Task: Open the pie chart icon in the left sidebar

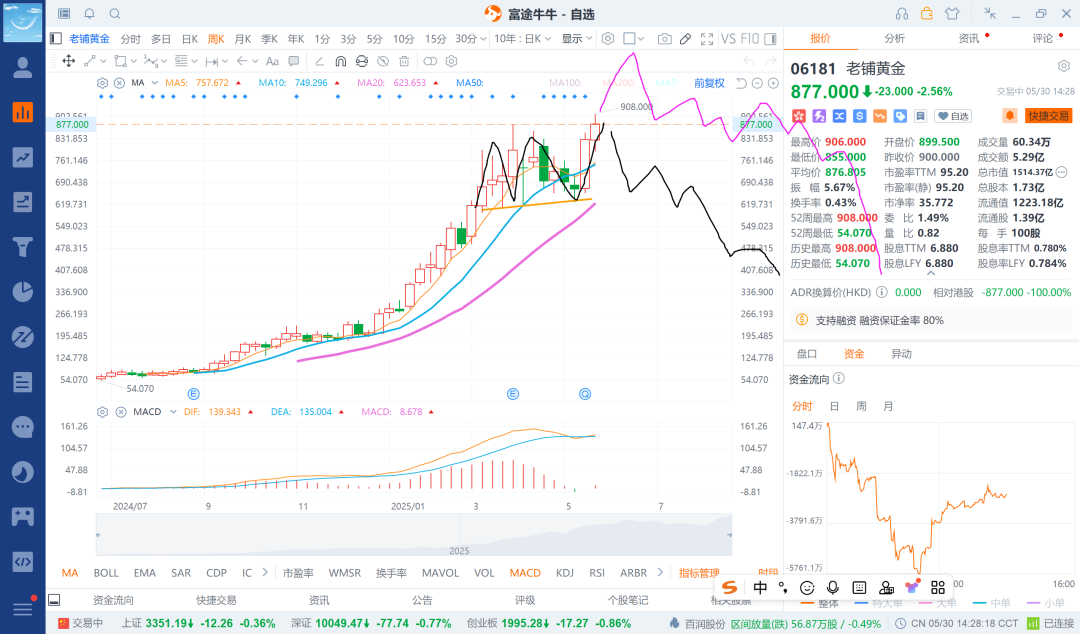Action: point(23,292)
